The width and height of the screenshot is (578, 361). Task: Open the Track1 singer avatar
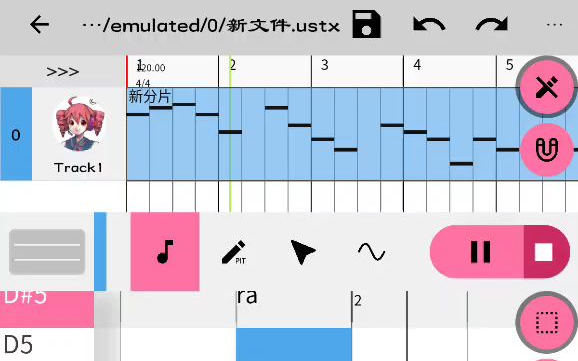[x=79, y=124]
